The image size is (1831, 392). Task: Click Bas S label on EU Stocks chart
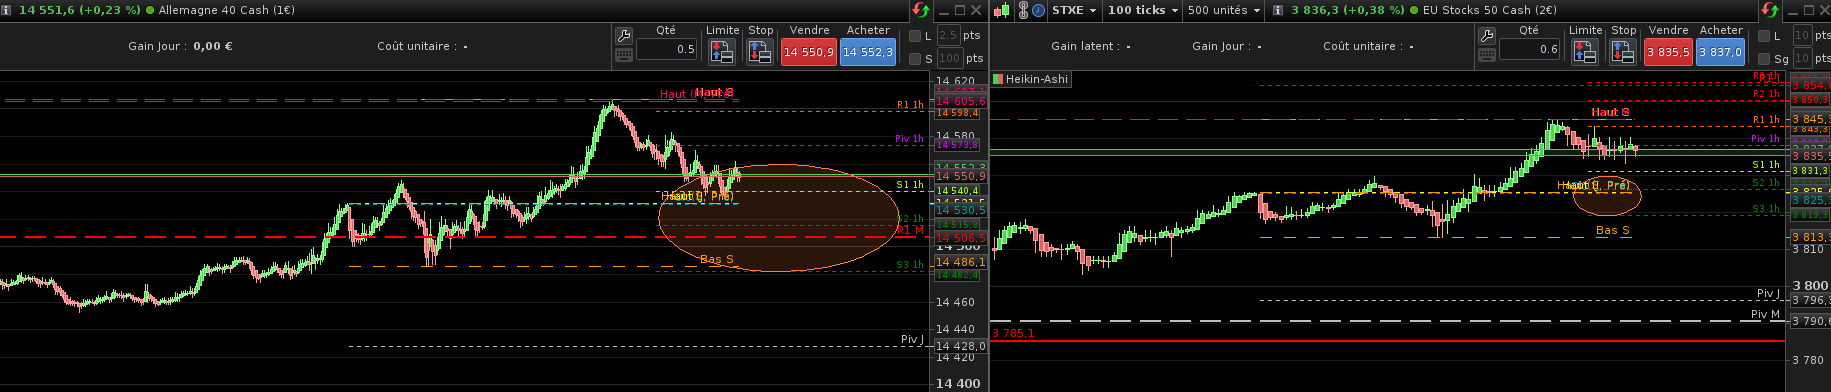pyautogui.click(x=1613, y=231)
